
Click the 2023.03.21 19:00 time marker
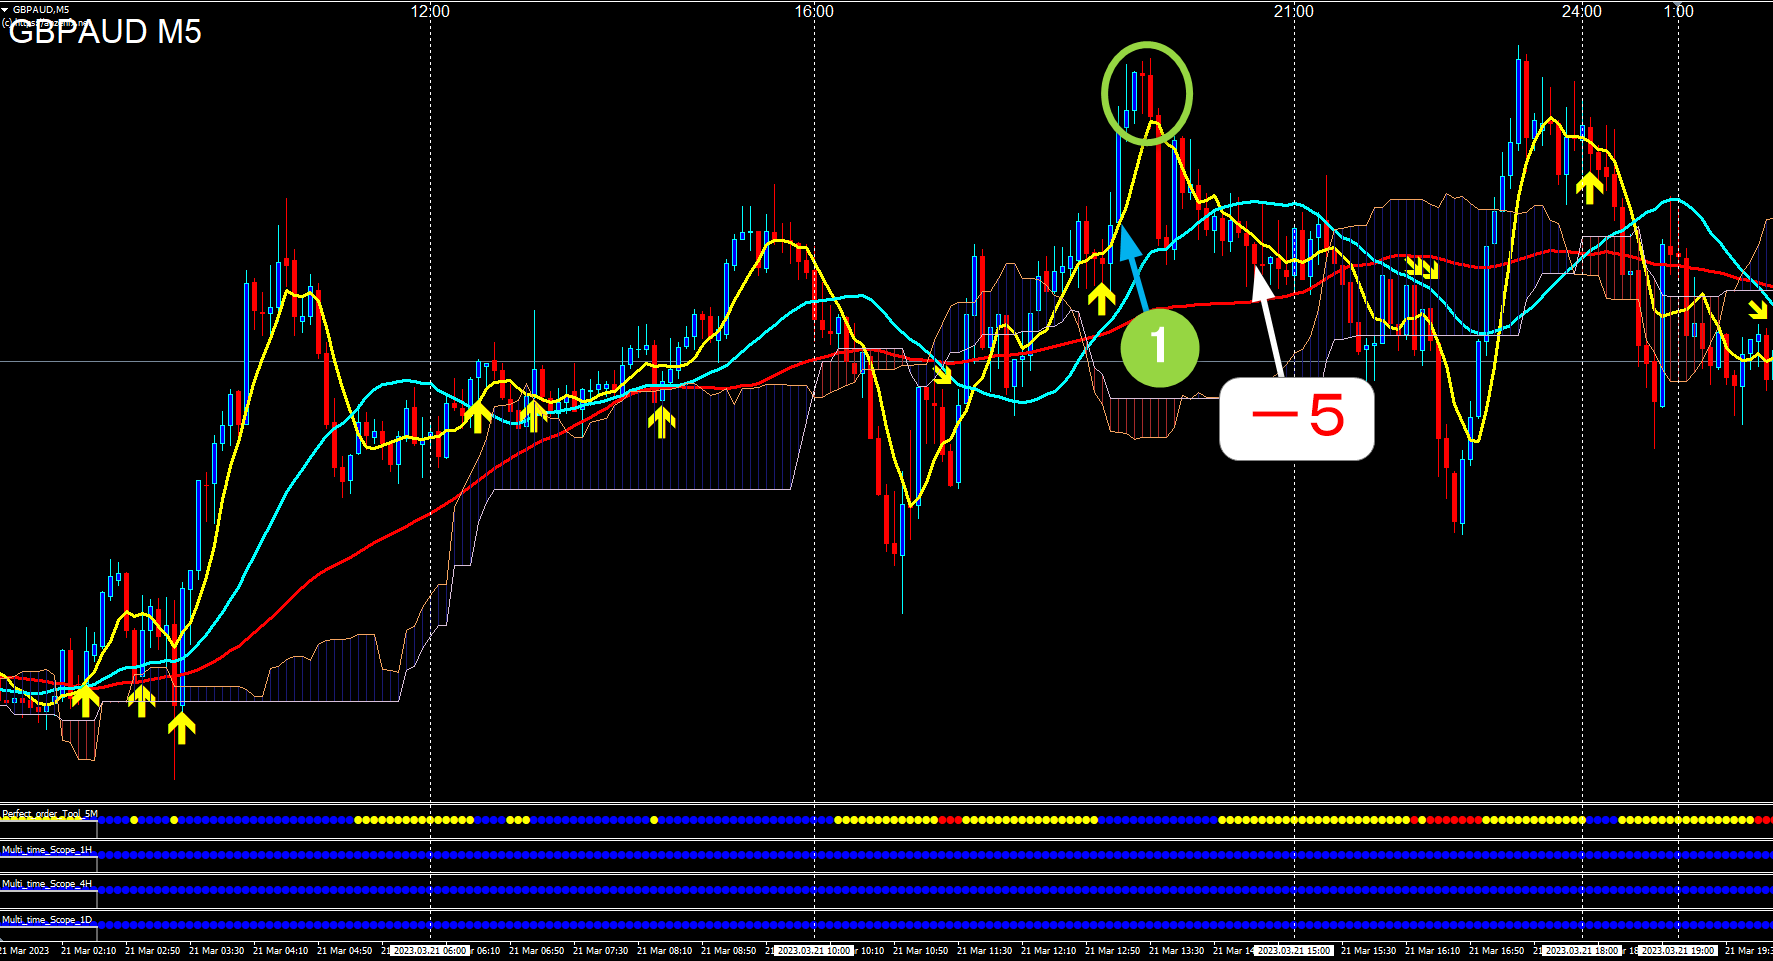click(1678, 951)
